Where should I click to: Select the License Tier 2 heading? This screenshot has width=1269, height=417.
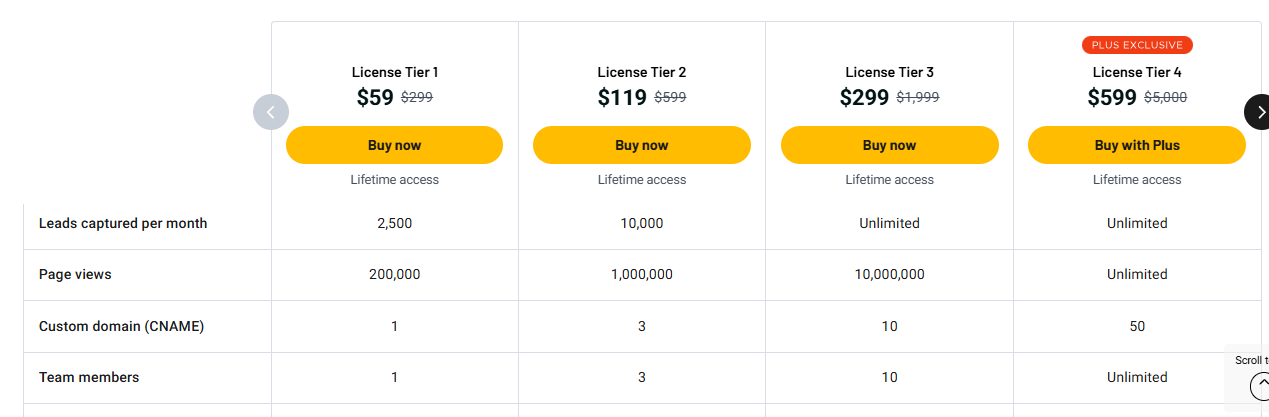point(642,72)
